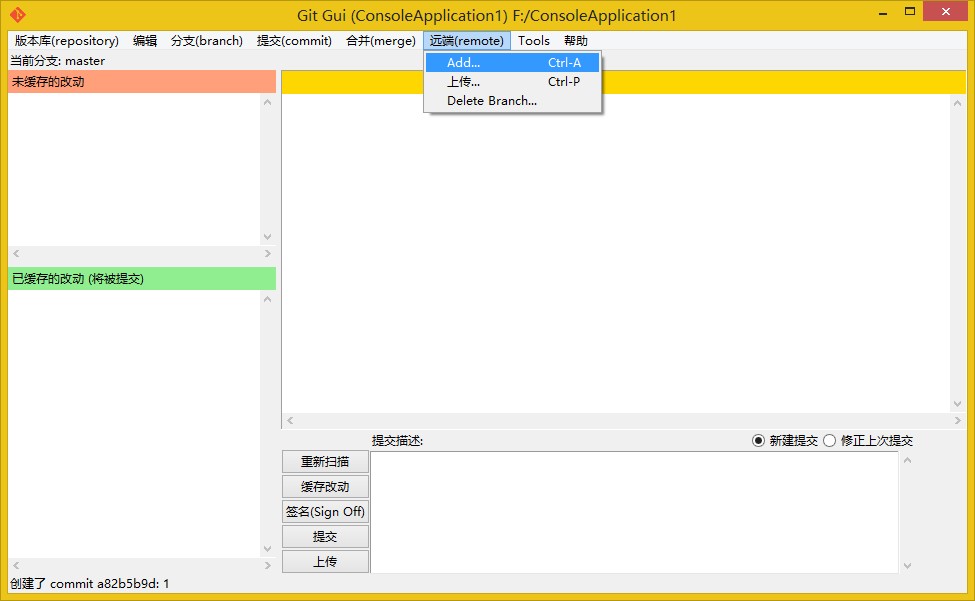Click the 上传 button below 提交

(x=325, y=561)
